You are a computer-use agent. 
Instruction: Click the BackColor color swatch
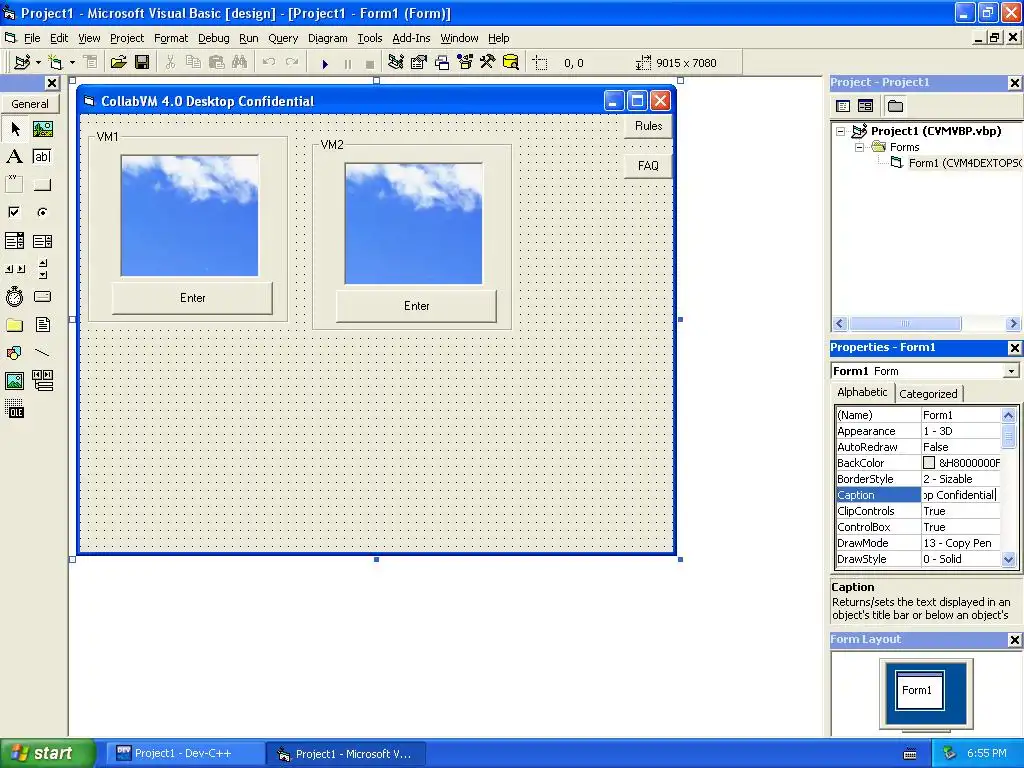pos(929,463)
